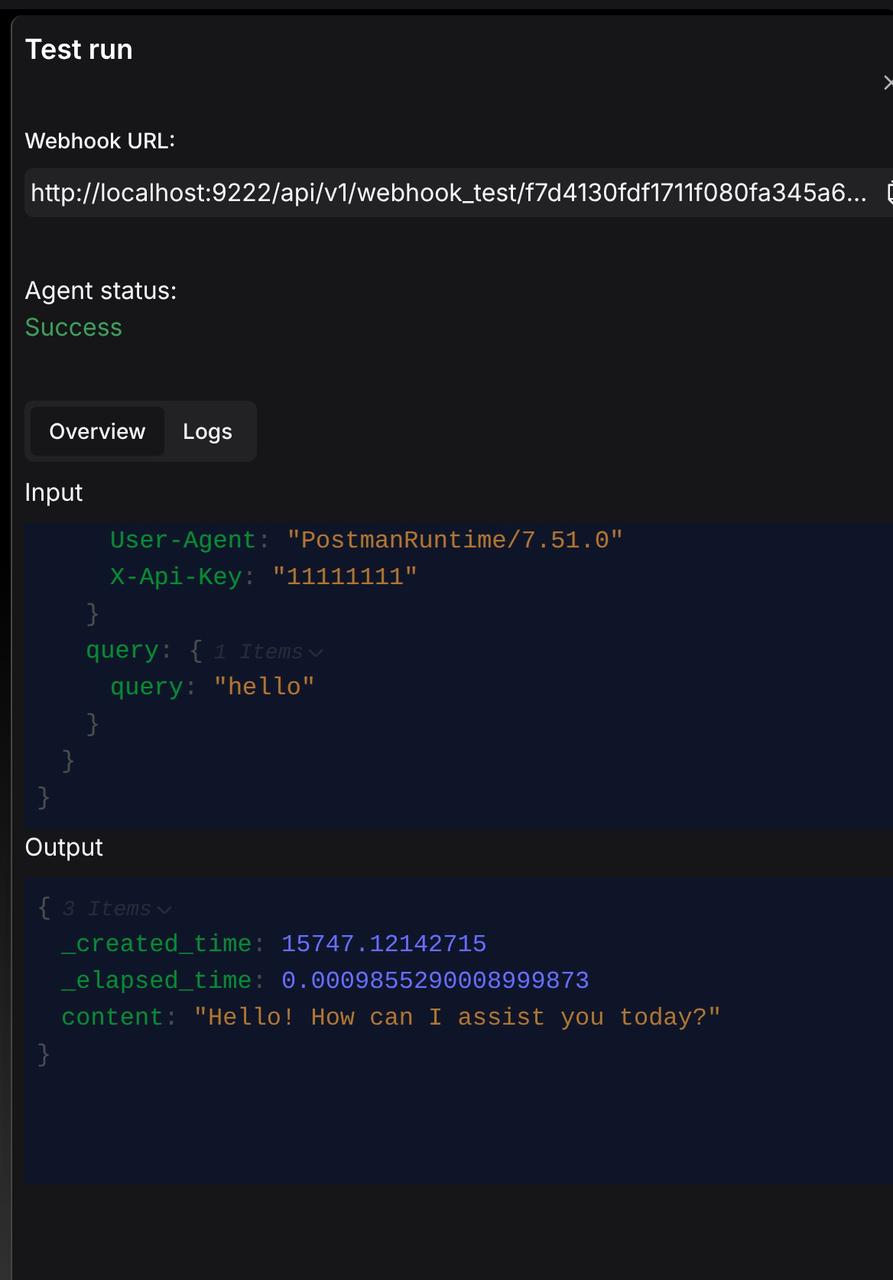
Task: Click the _elapsed_time key in Output
Action: [156, 980]
